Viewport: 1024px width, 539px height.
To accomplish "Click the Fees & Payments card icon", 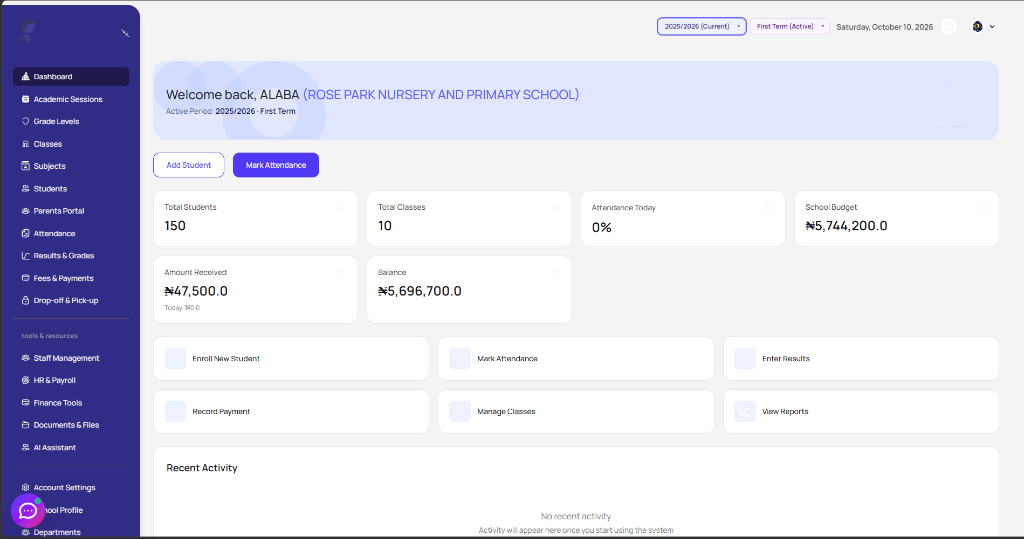I will click(x=25, y=278).
